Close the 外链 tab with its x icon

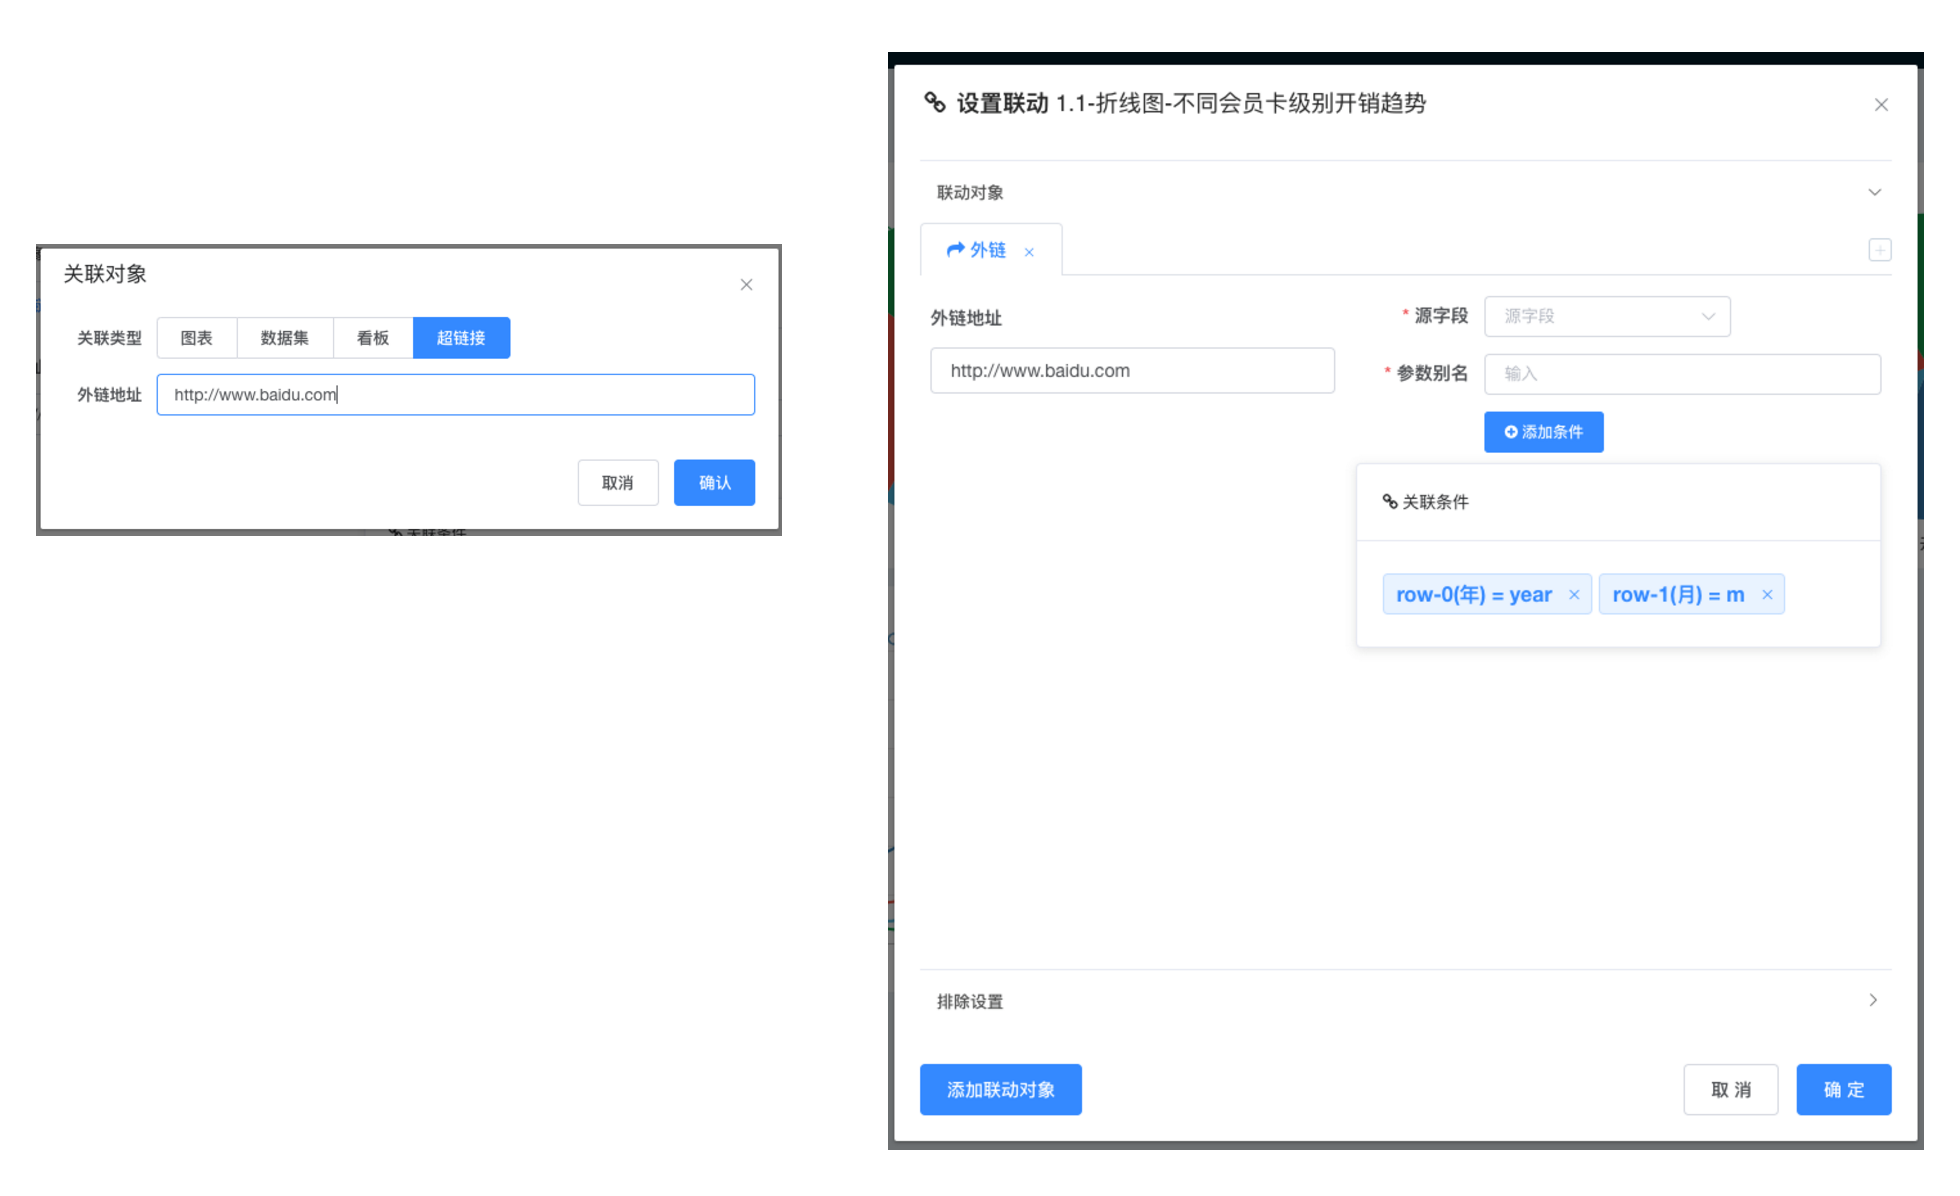pos(1029,252)
